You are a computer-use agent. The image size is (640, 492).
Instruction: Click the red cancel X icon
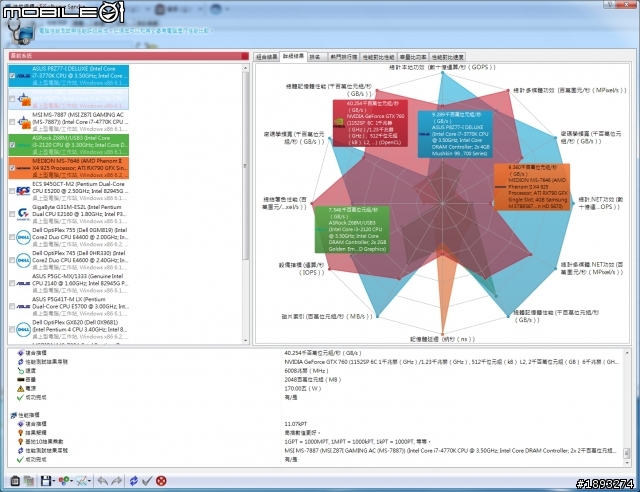[x=161, y=481]
